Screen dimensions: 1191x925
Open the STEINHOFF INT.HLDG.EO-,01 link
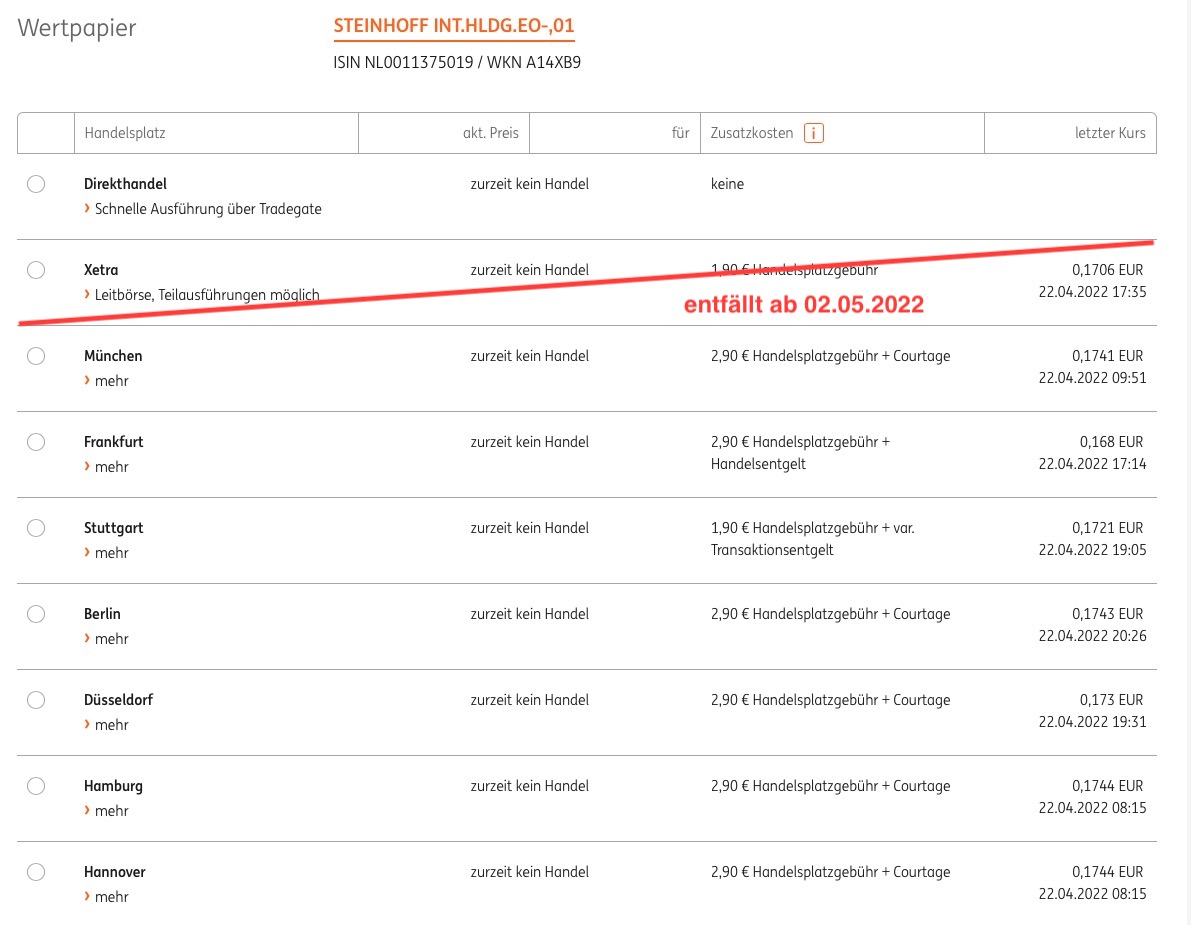pos(454,26)
